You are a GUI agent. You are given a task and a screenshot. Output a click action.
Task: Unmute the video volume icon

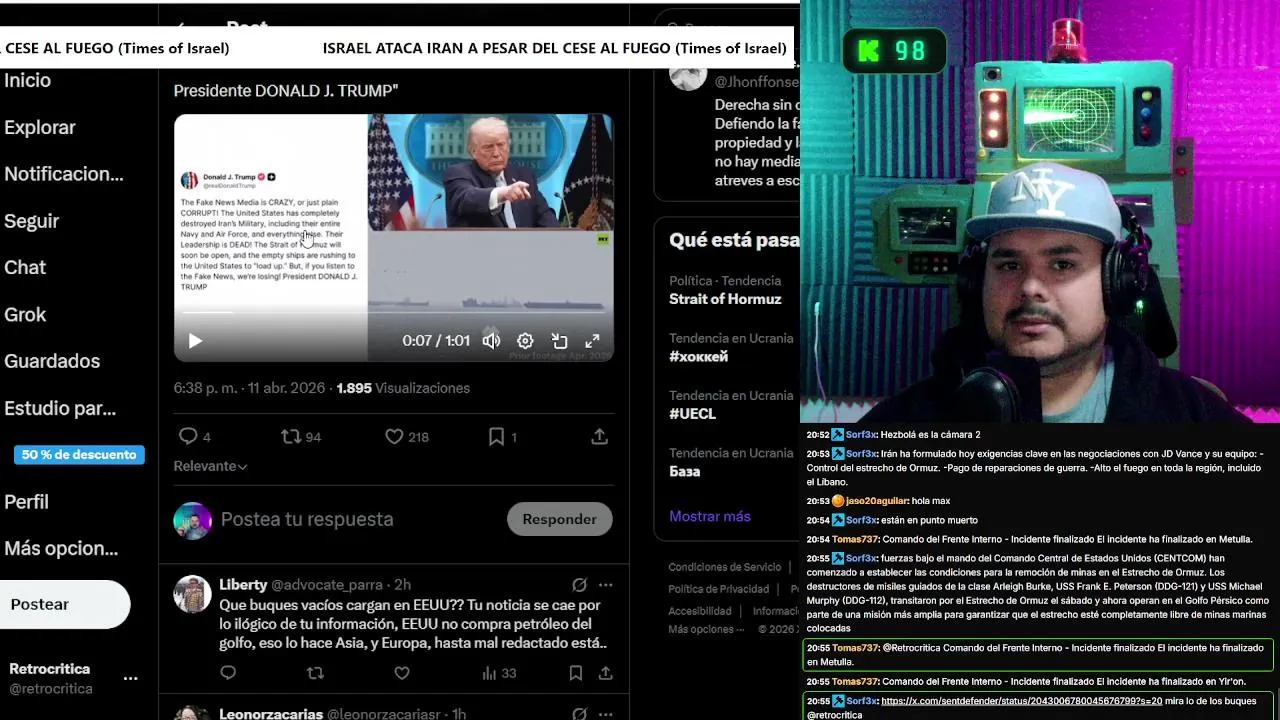[x=491, y=341]
